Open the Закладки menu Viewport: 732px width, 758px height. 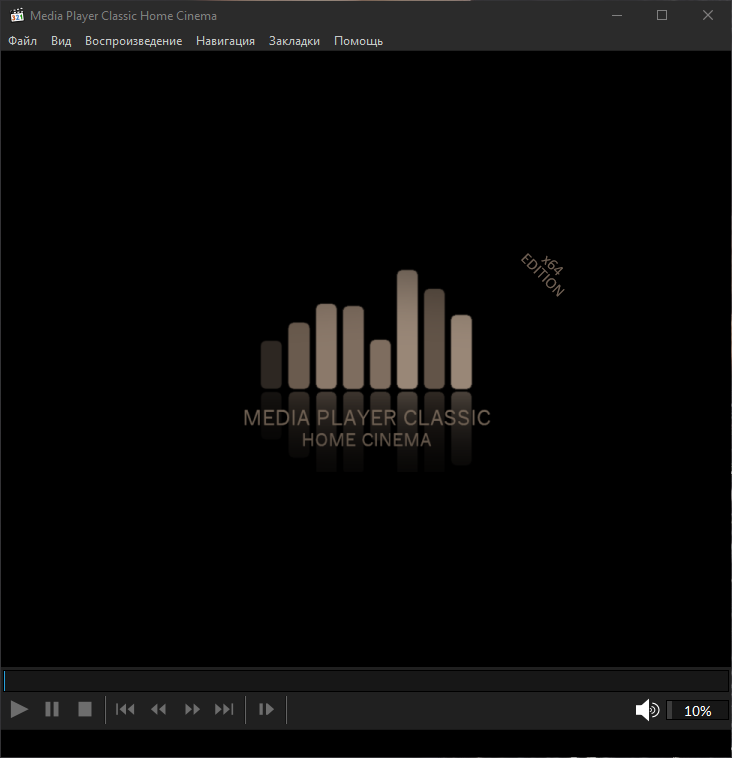point(294,41)
